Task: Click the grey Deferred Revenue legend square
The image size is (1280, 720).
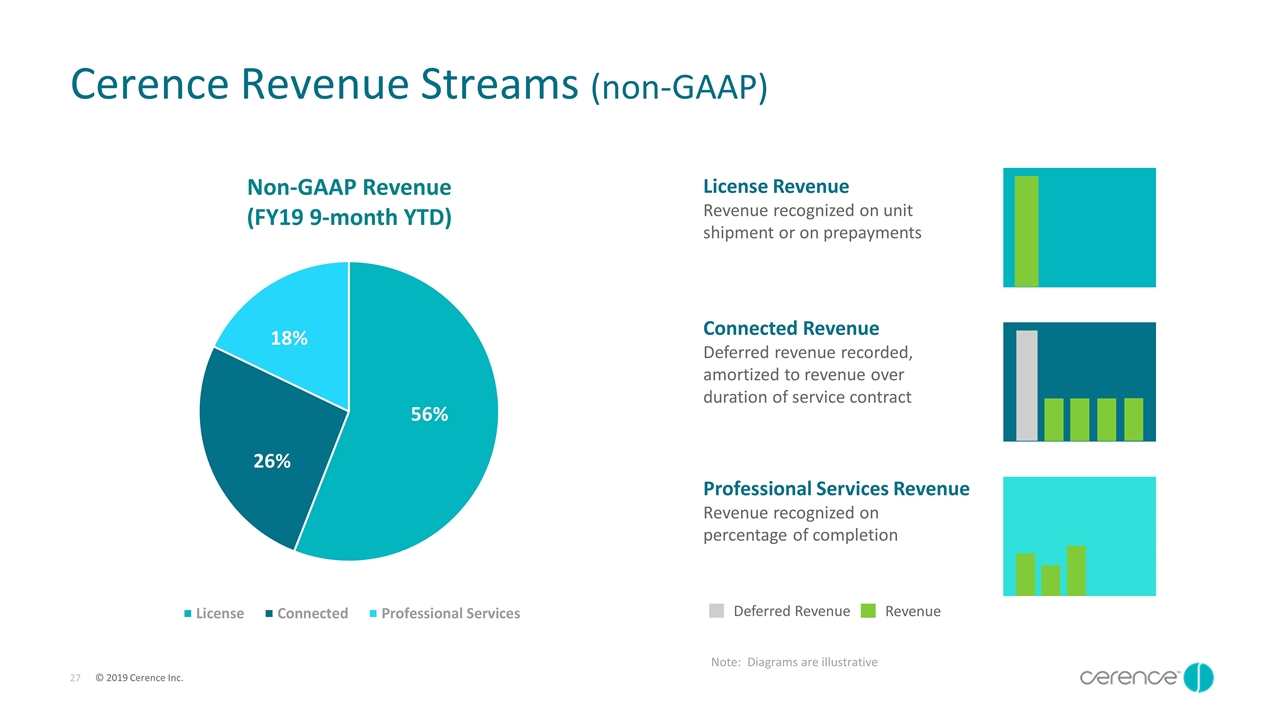Action: click(x=717, y=611)
